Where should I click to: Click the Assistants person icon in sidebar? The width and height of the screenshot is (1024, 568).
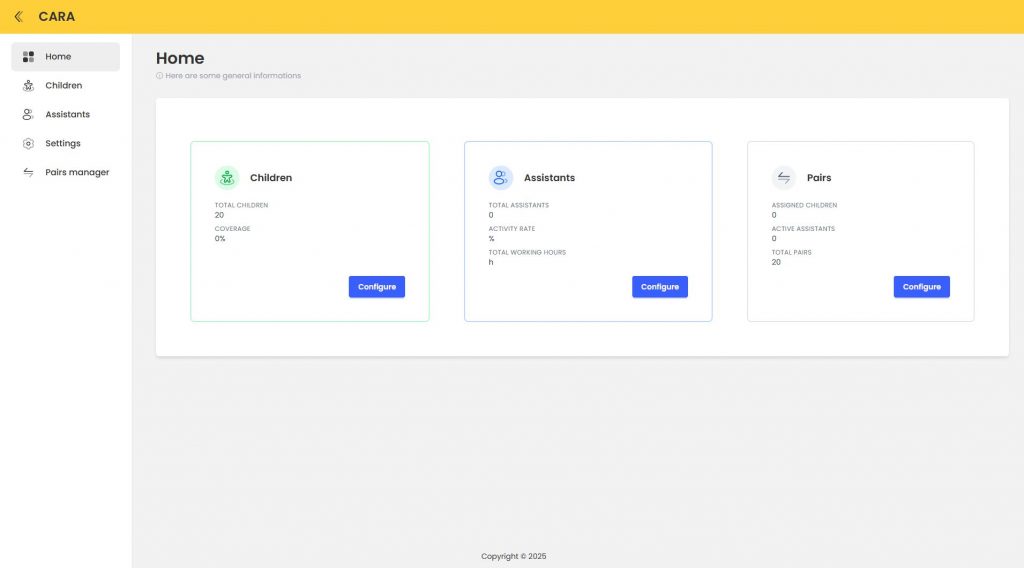coord(28,115)
